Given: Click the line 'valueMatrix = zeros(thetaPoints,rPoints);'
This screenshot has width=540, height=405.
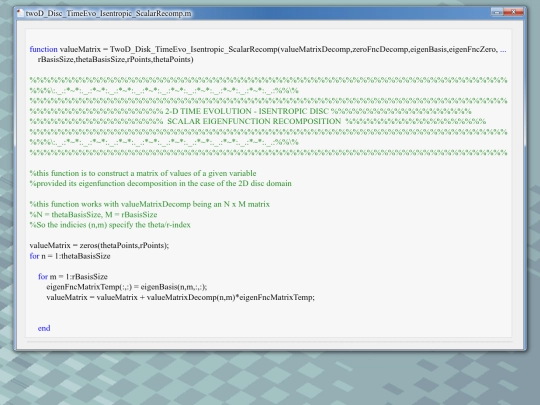Looking at the screenshot, I should pyautogui.click(x=99, y=246).
